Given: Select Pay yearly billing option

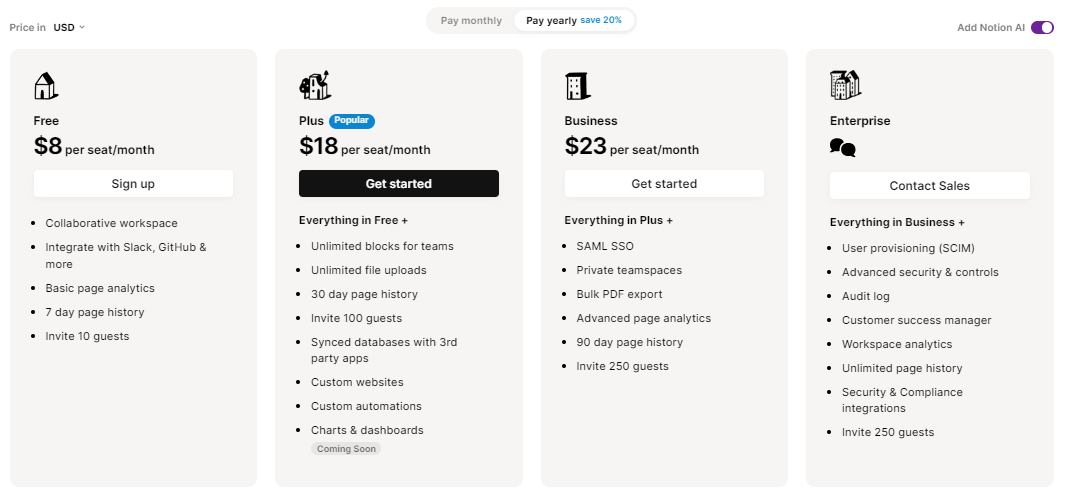Looking at the screenshot, I should click(574, 20).
